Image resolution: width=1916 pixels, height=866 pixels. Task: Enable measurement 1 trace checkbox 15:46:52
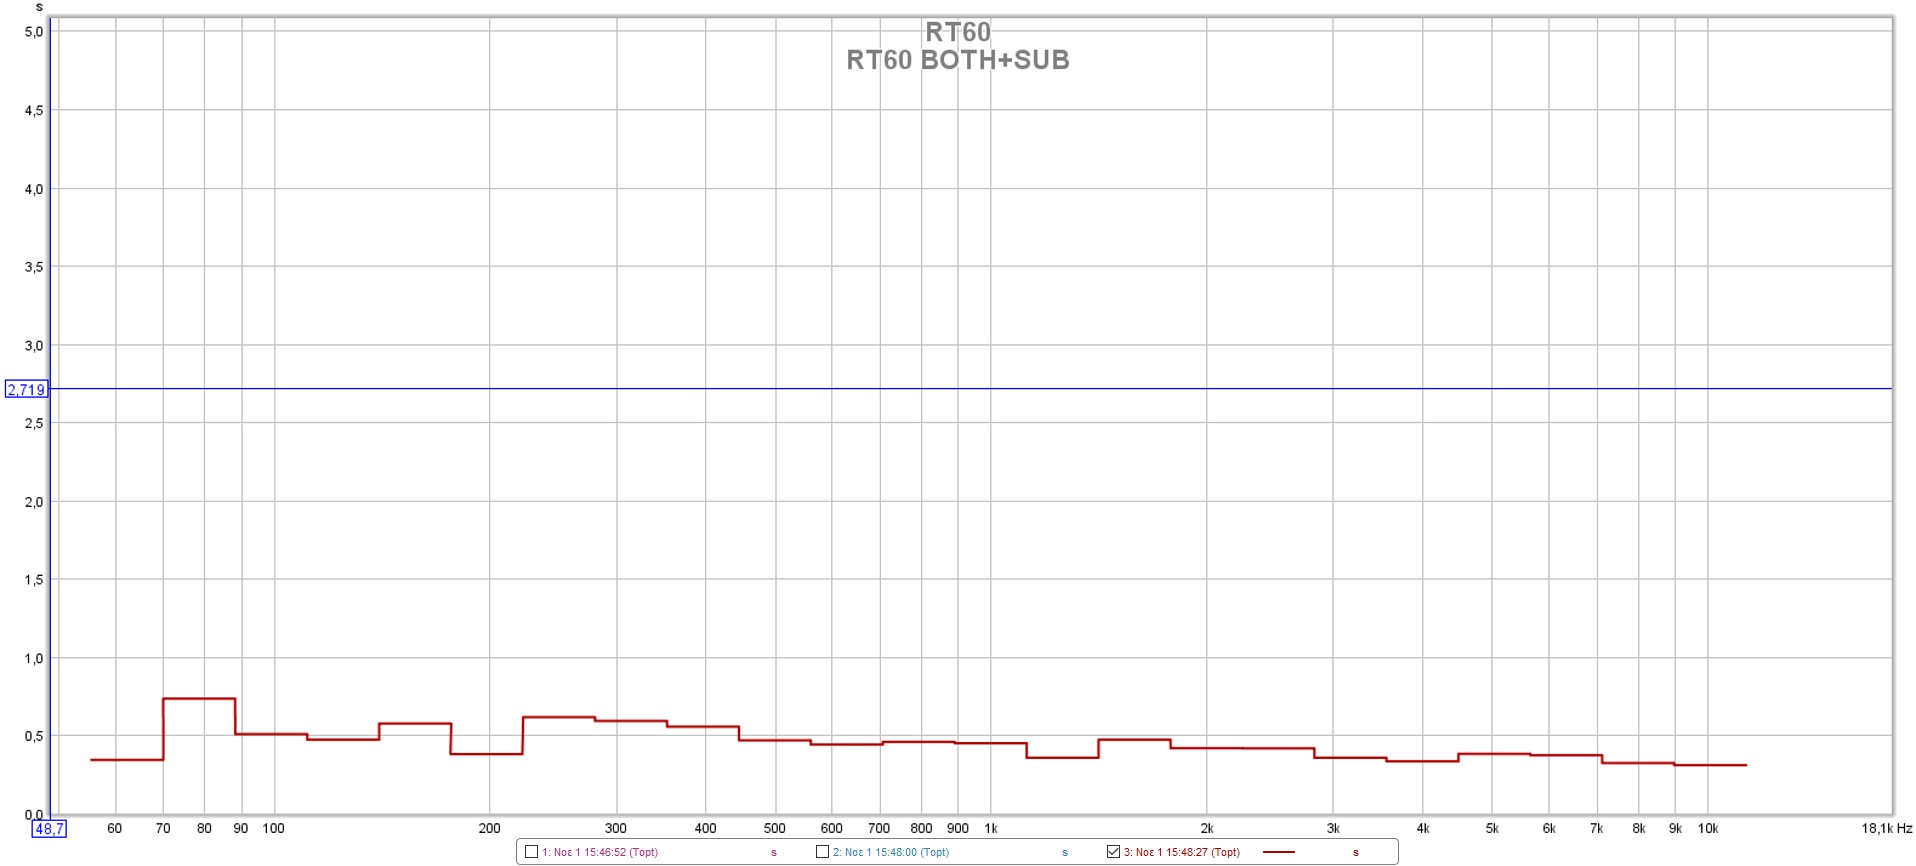pyautogui.click(x=531, y=852)
